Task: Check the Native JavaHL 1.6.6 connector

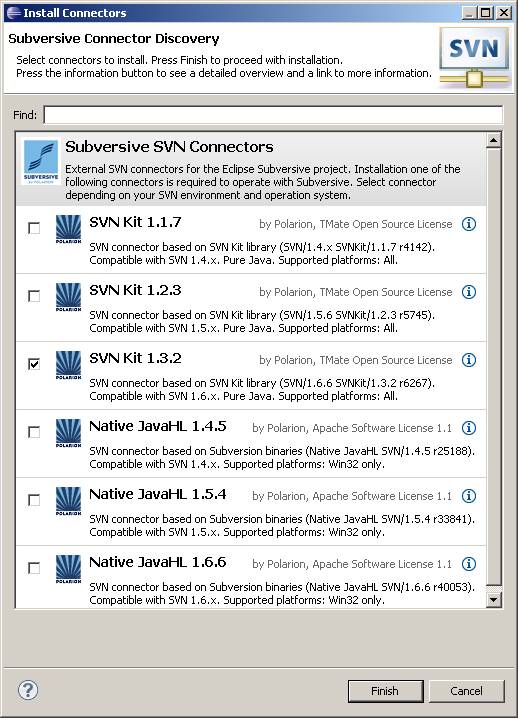Action: [x=34, y=568]
